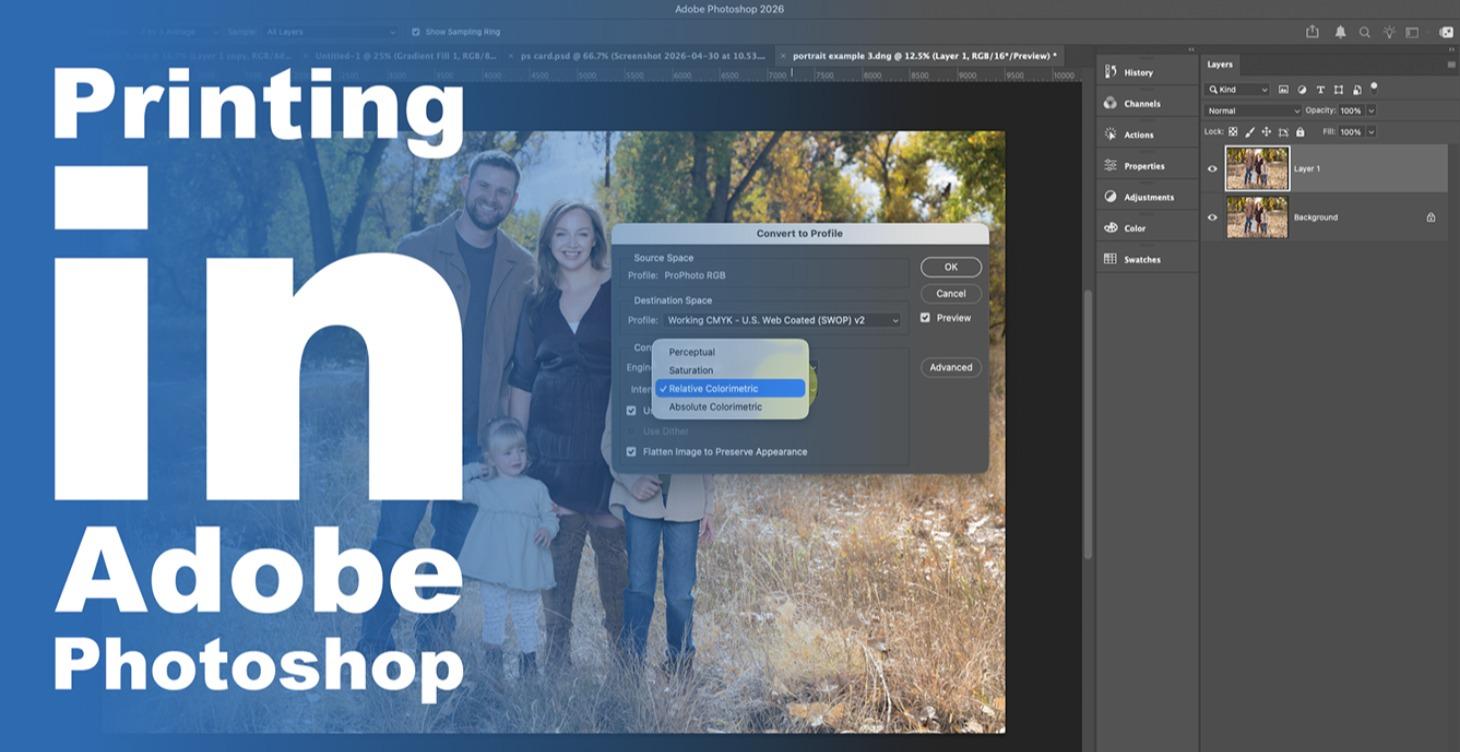
Task: Click the "Background" layer name
Action: (x=1316, y=217)
